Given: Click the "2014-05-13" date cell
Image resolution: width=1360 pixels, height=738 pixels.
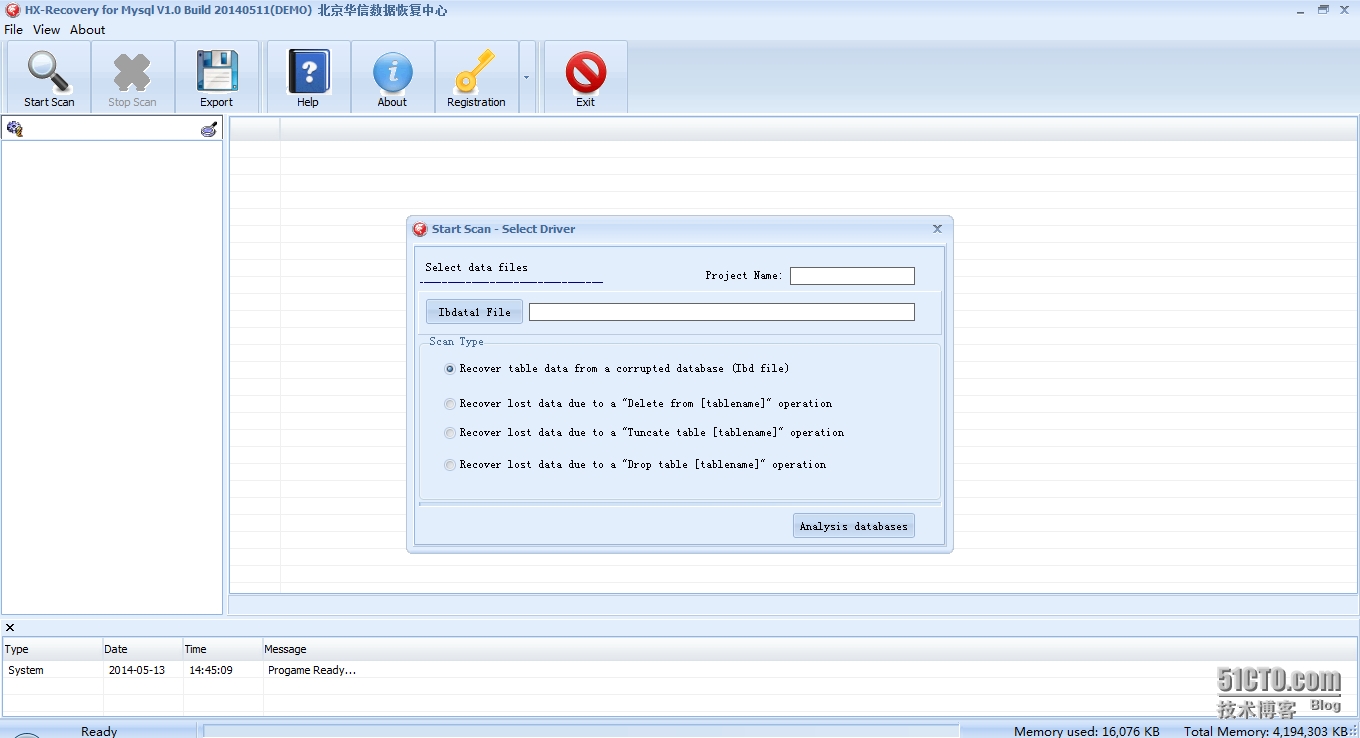Looking at the screenshot, I should coord(137,670).
